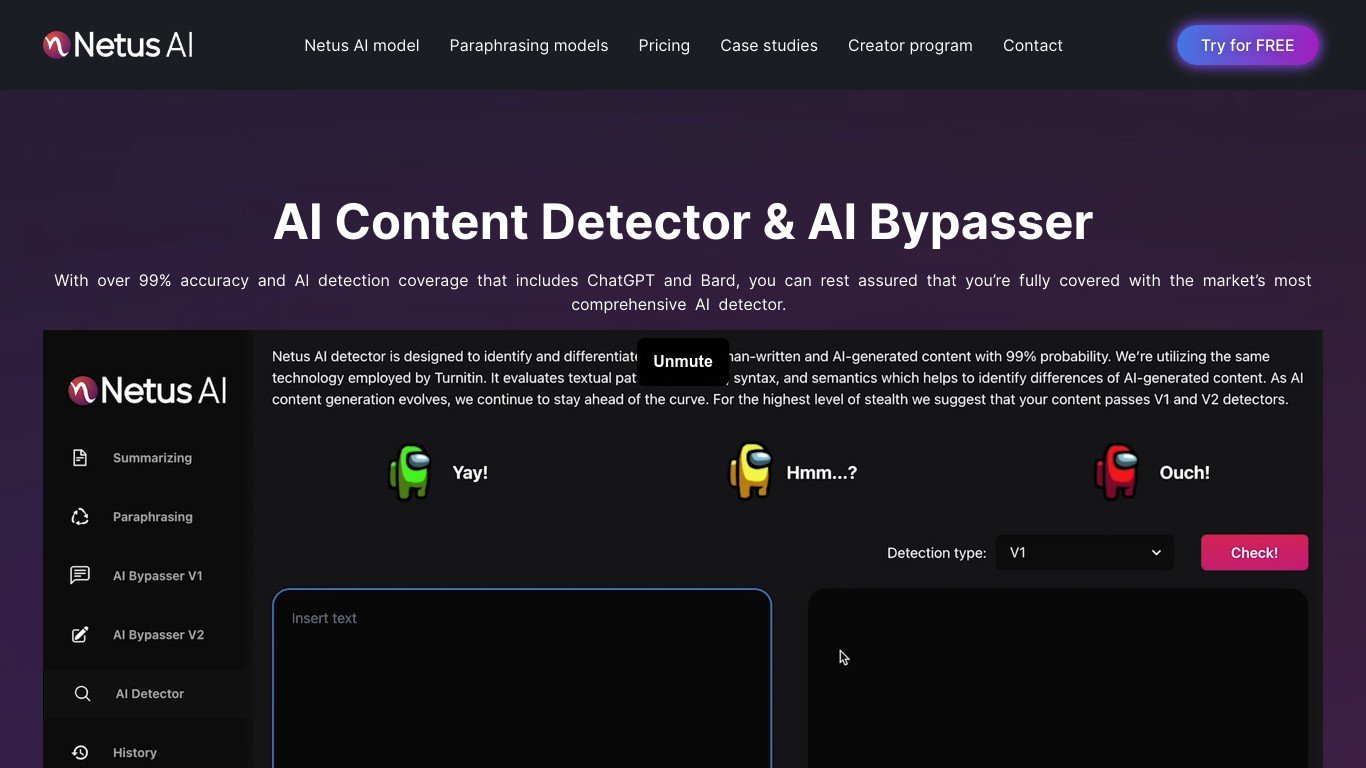Open the Detection type V1 dropdown
The height and width of the screenshot is (768, 1366).
(x=1084, y=553)
